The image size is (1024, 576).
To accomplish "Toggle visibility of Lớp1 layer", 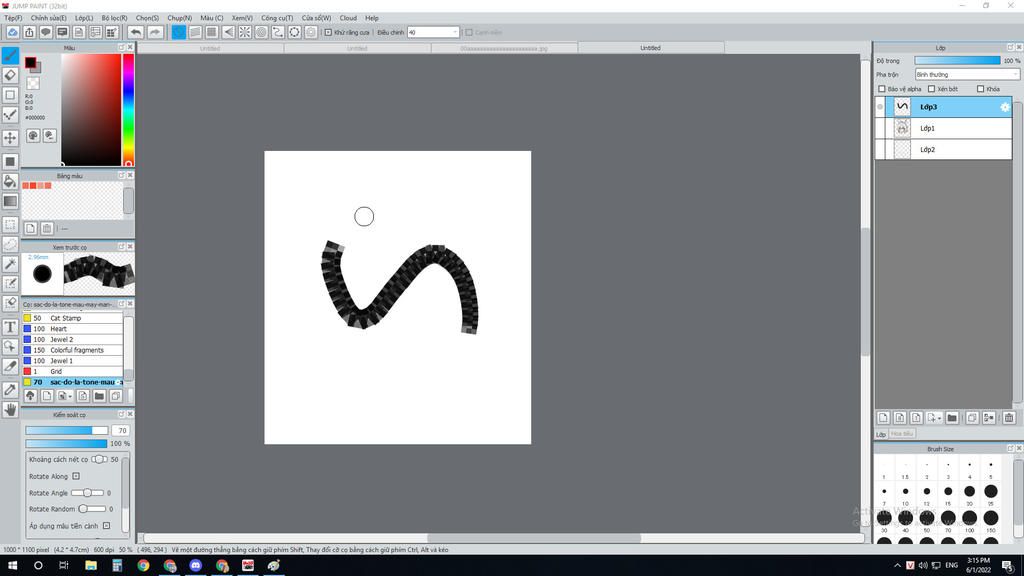I will (x=880, y=128).
